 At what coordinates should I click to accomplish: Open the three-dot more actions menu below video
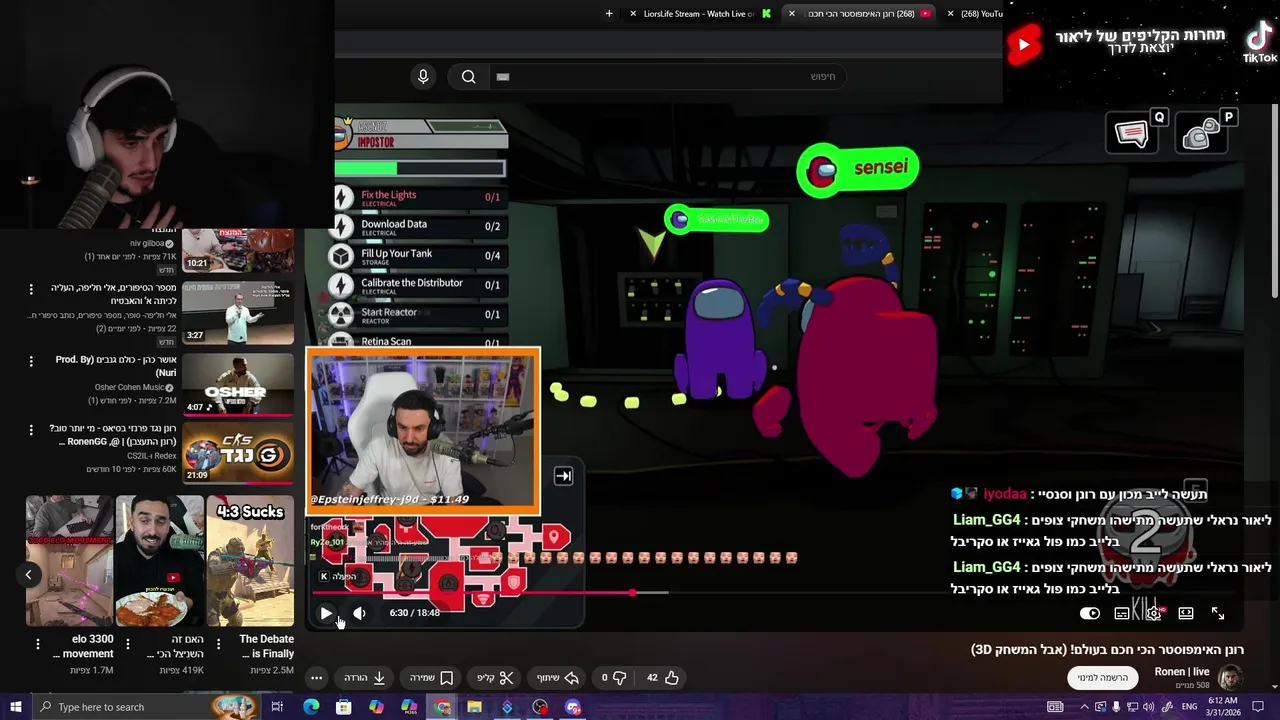click(316, 677)
